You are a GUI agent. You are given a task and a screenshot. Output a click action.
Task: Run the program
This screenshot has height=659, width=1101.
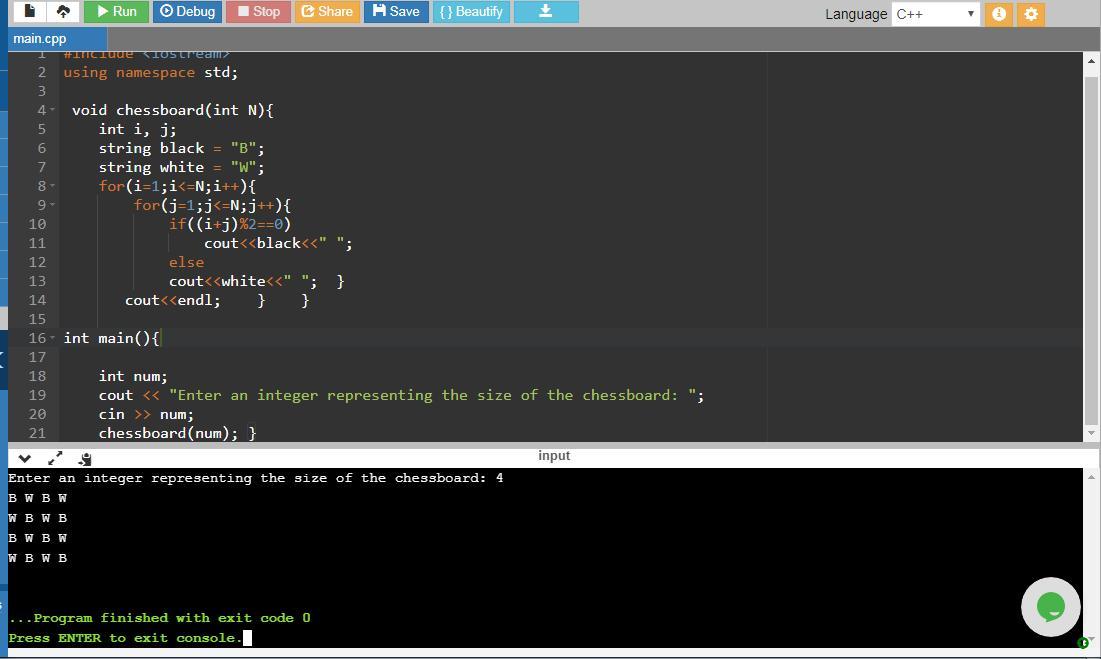116,11
